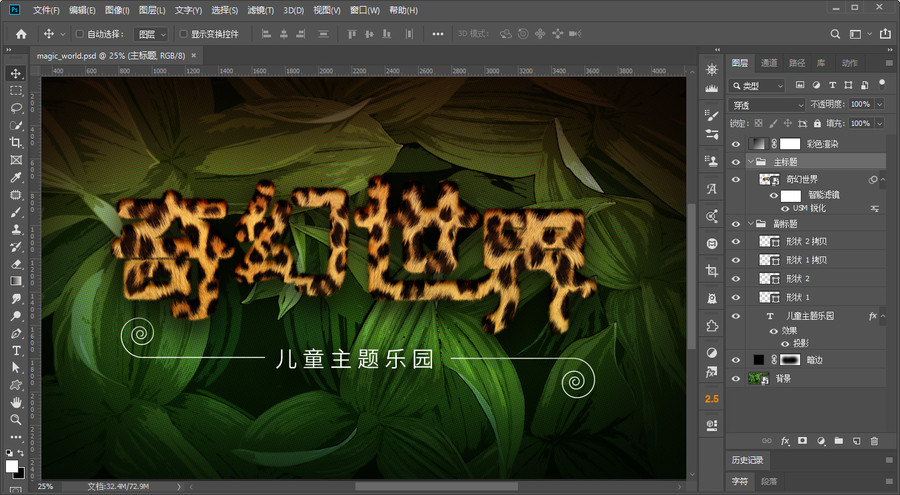Hide the 暗边 layer
Screen dimensions: 900x495
(x=736, y=360)
